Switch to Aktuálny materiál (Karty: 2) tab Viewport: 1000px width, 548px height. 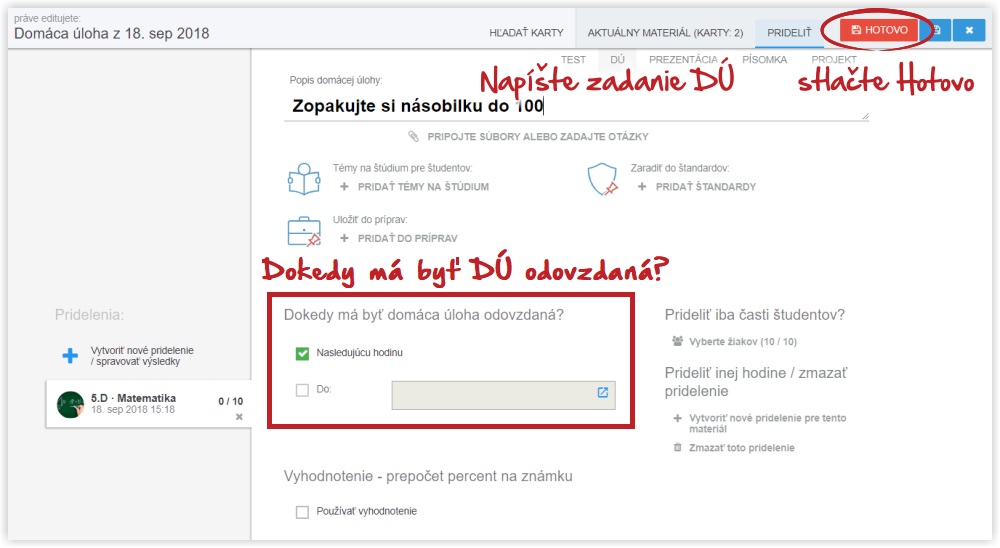665,33
